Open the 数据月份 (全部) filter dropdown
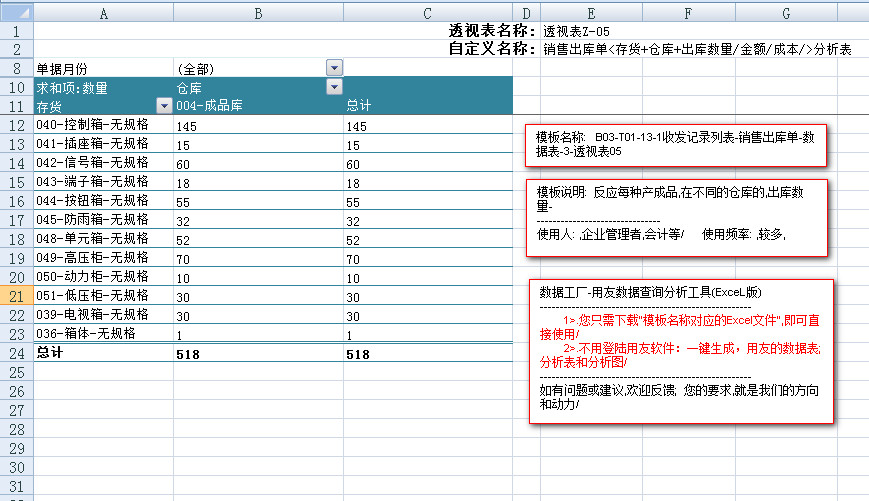 coord(334,68)
